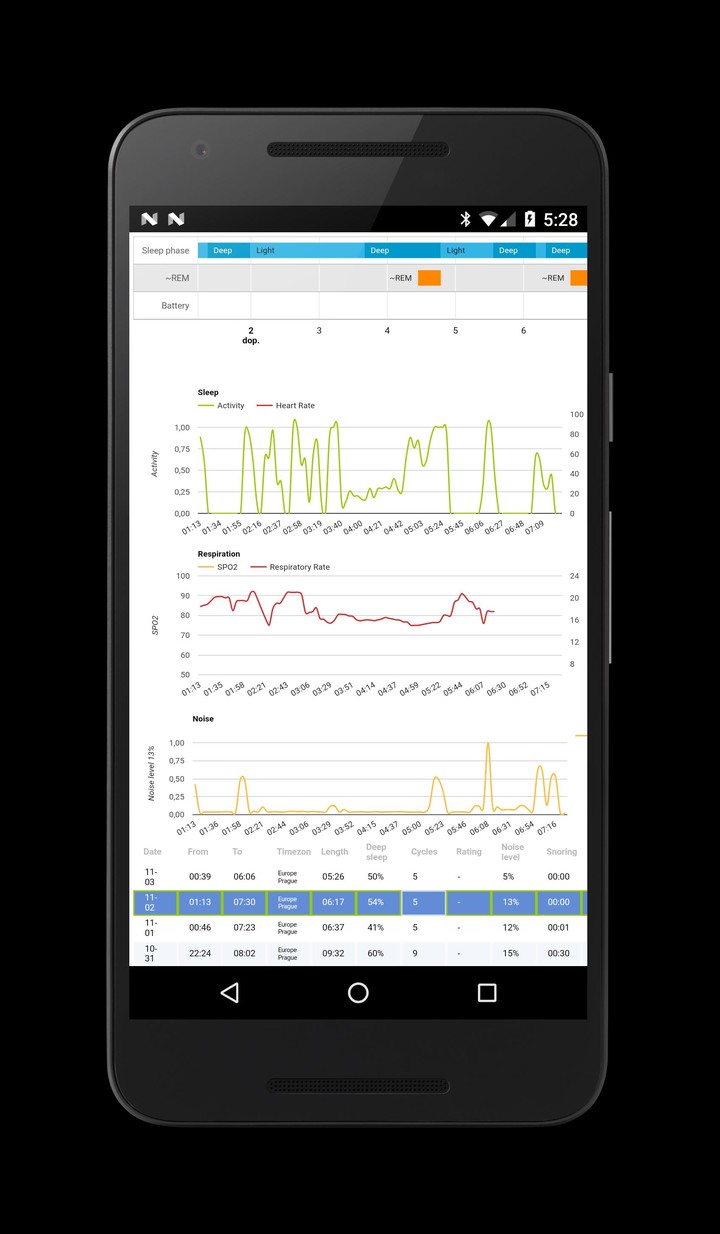Tap the leftmost N notification icon
This screenshot has width=720, height=1234.
tap(149, 219)
